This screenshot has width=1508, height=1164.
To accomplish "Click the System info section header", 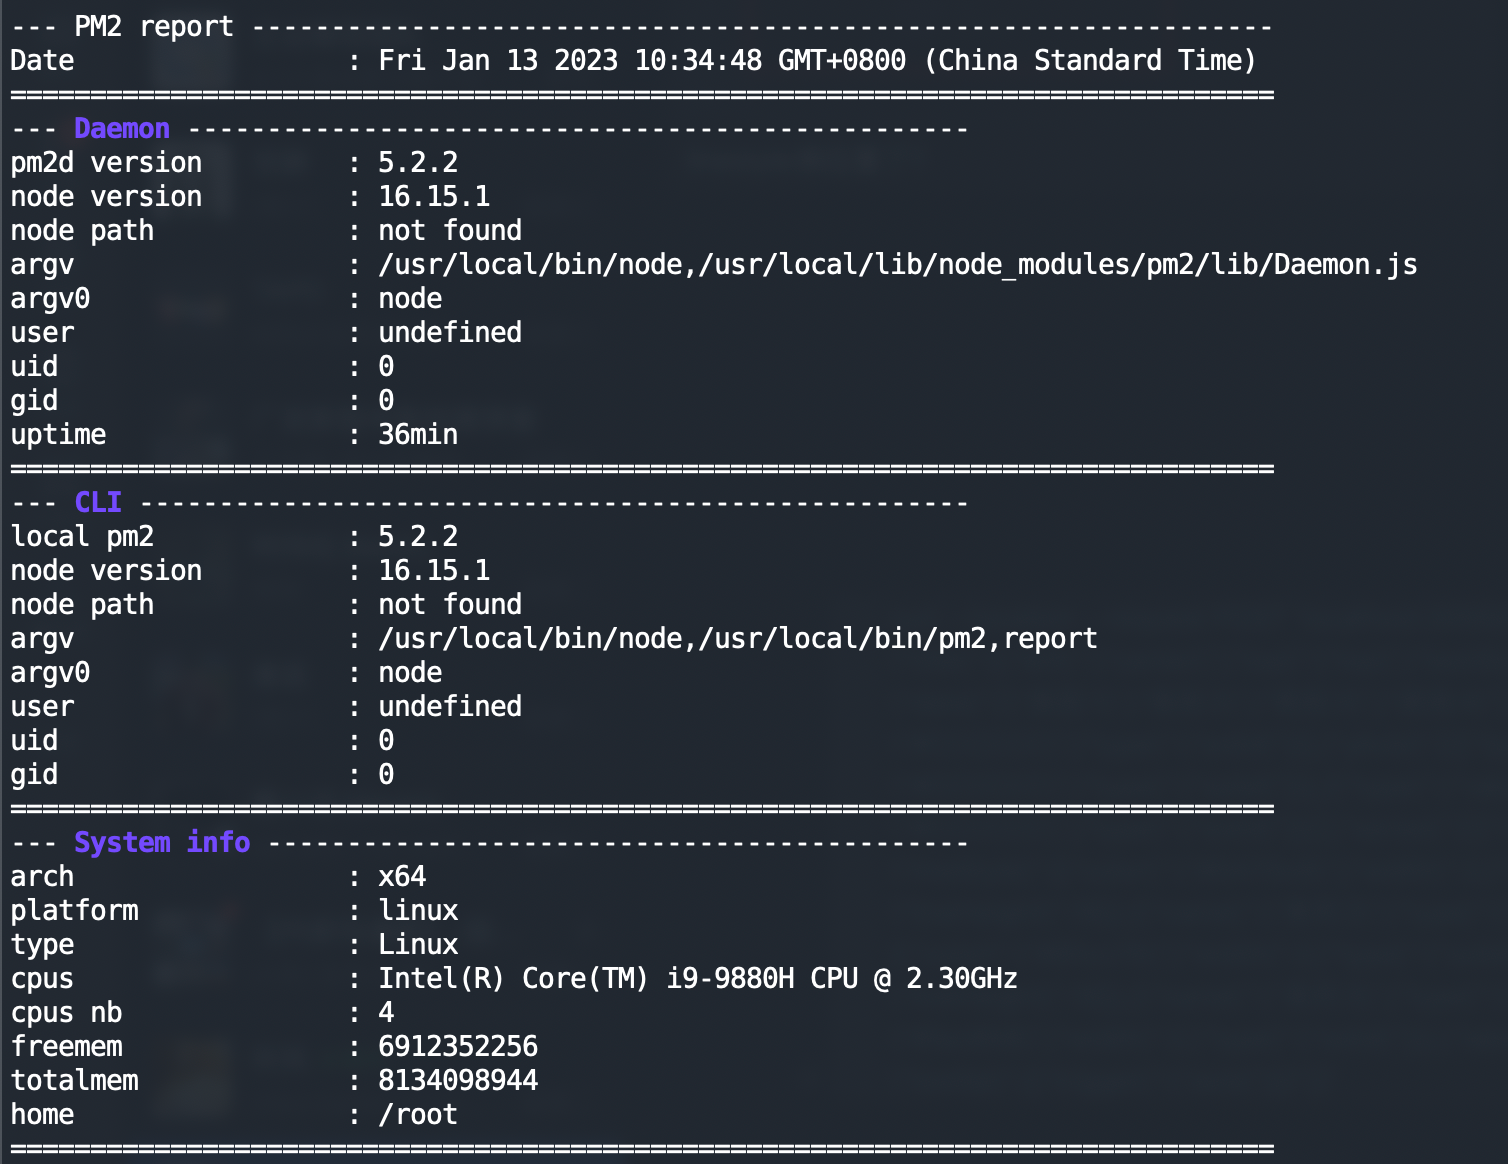I will click(162, 842).
